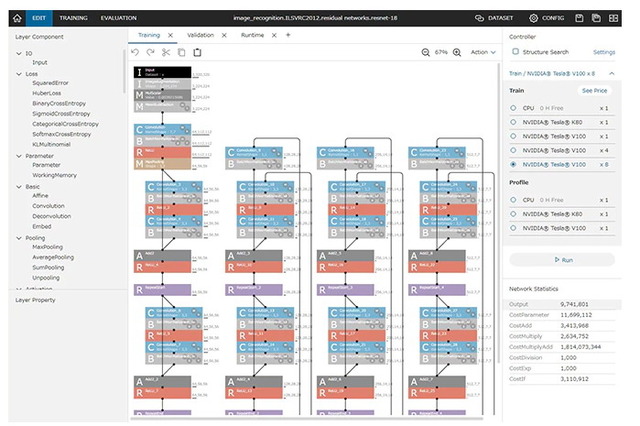This screenshot has height=426, width=640.
Task: Select NVIDIA Tesla K80 for Train
Action: point(513,122)
